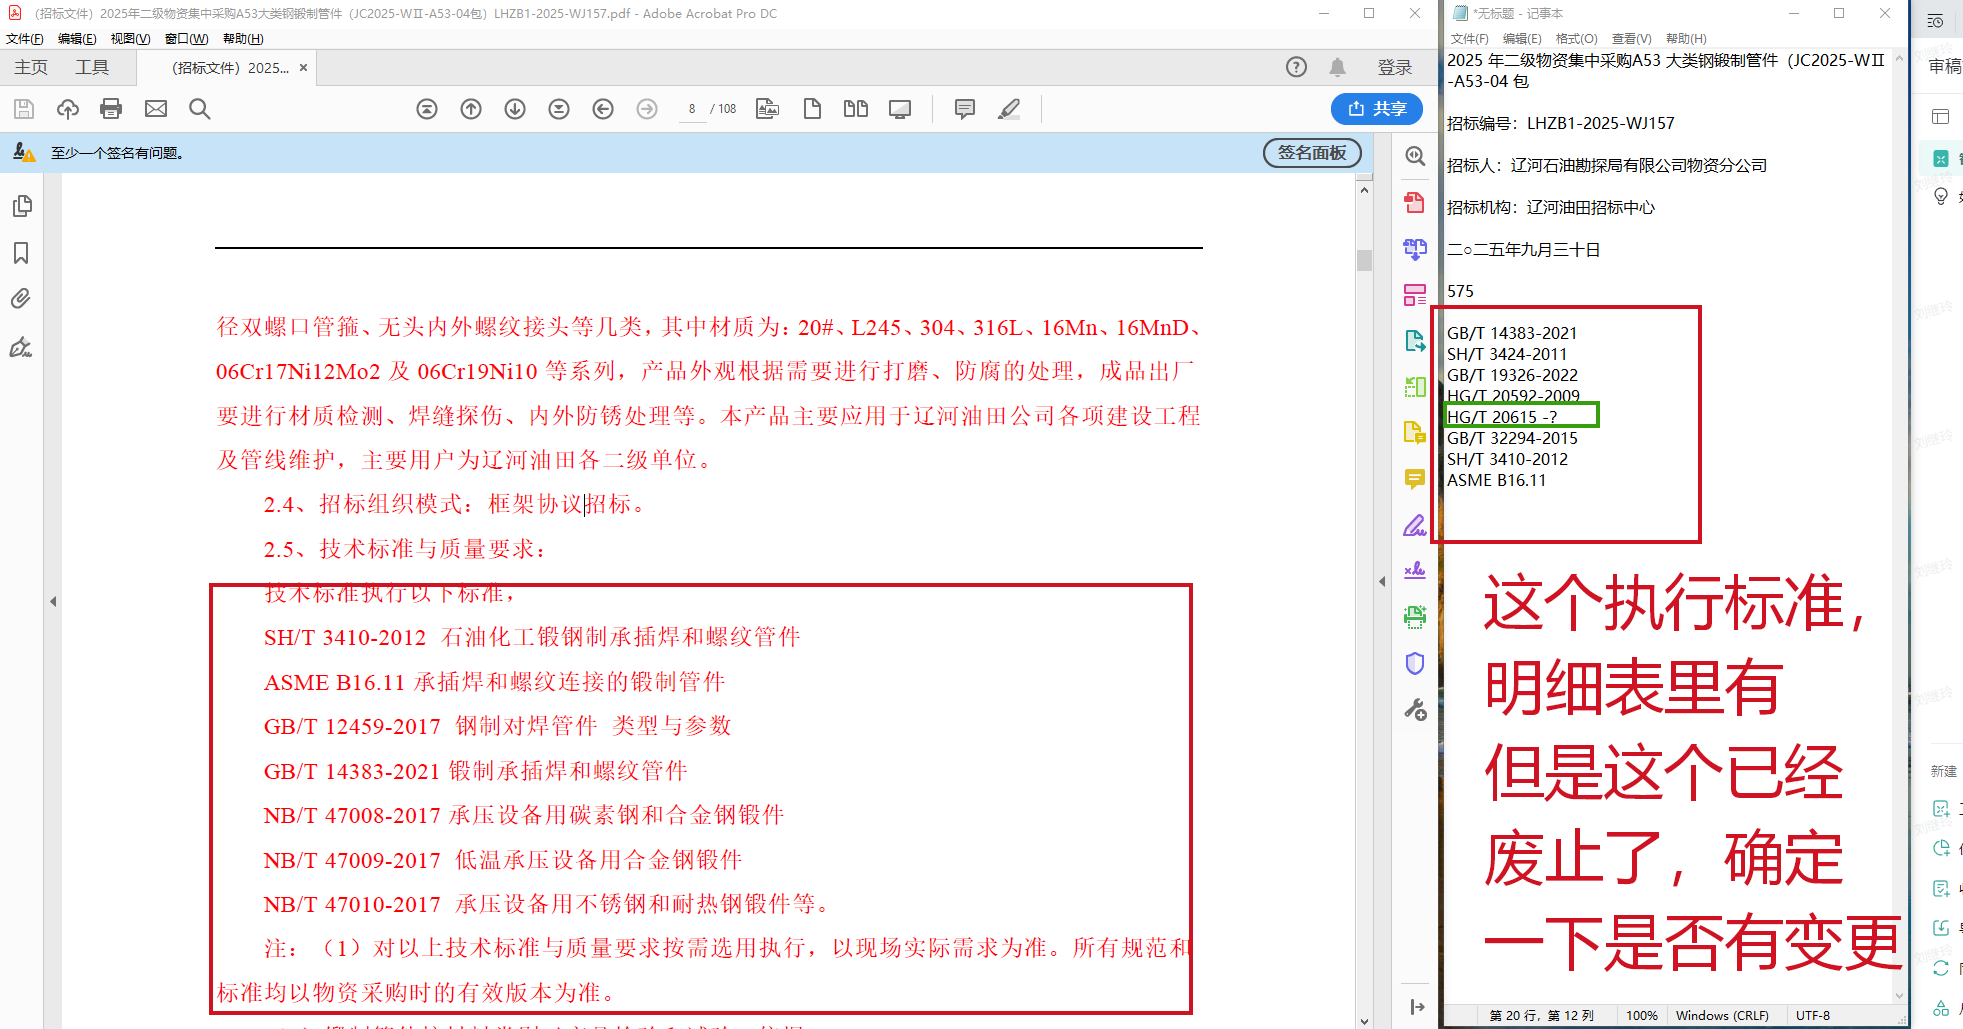Select the highlight text tool
The width and height of the screenshot is (1963, 1029).
1009,109
